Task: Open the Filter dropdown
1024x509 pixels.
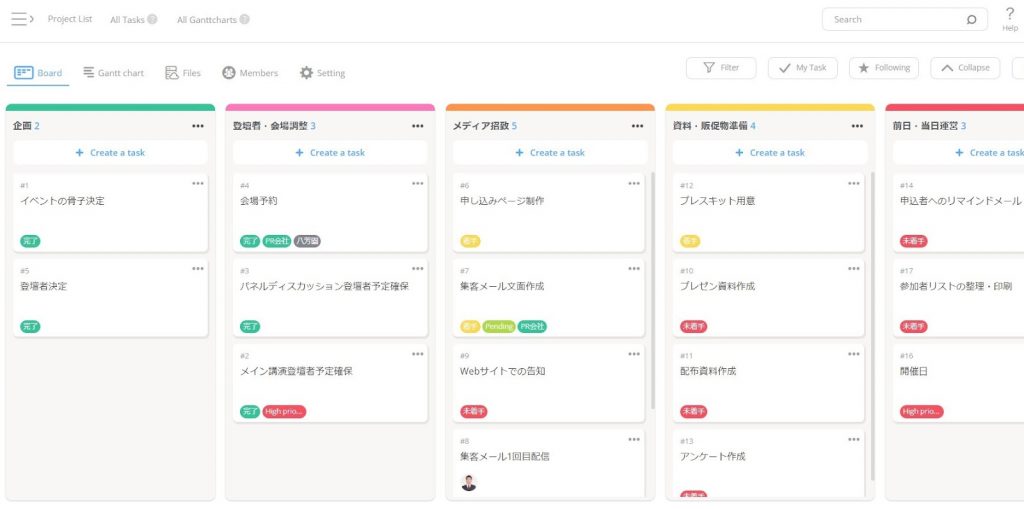Action: click(720, 68)
